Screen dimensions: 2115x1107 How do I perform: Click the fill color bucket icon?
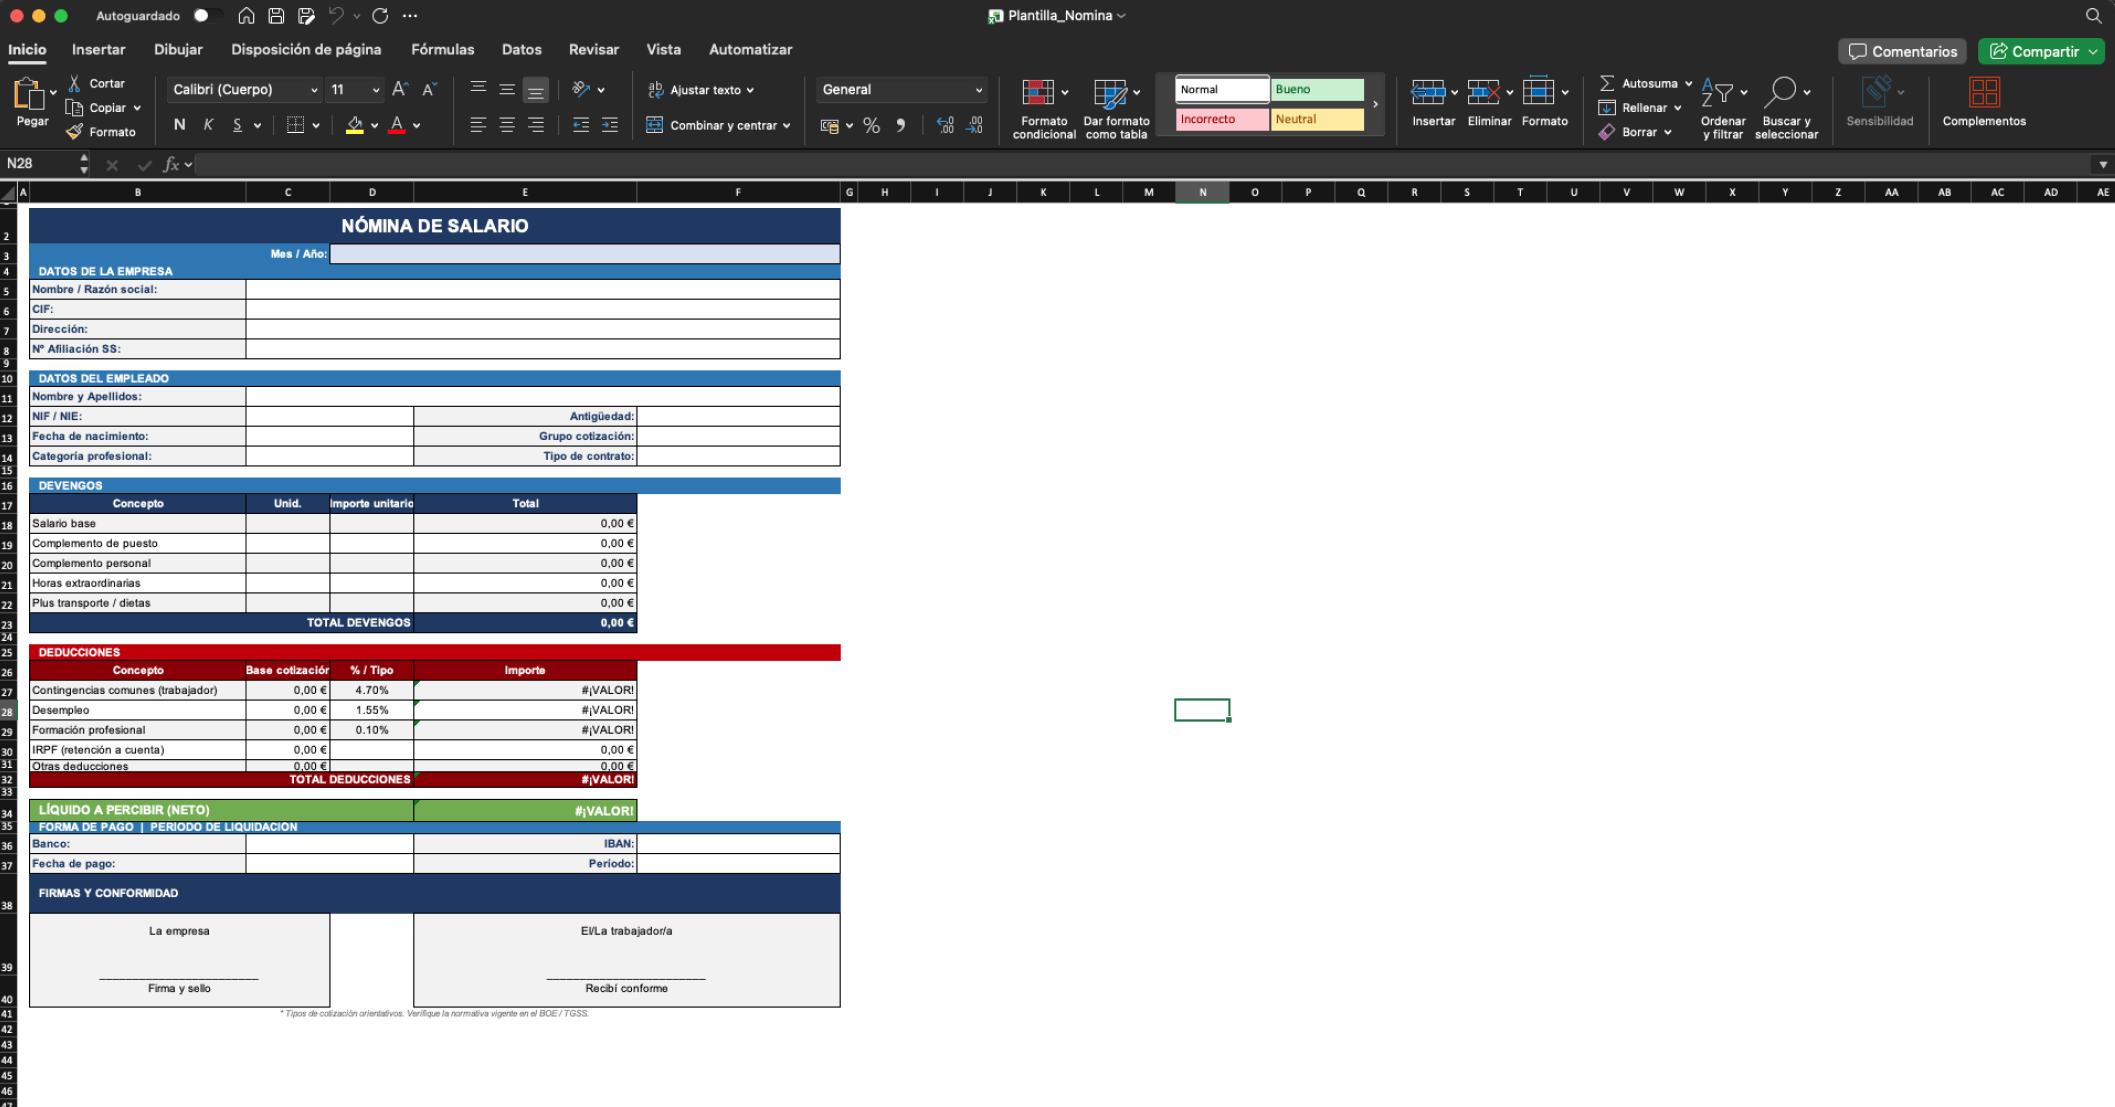tap(354, 125)
